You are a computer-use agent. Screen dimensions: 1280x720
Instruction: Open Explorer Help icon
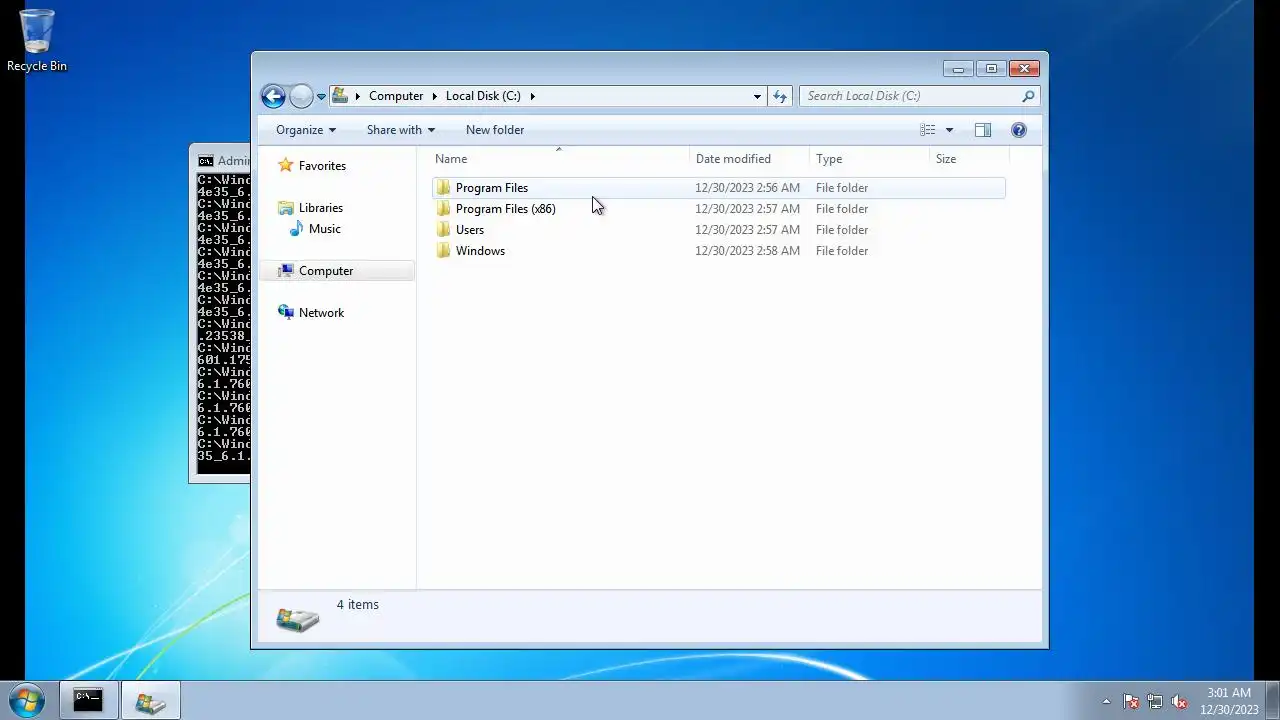[1019, 130]
